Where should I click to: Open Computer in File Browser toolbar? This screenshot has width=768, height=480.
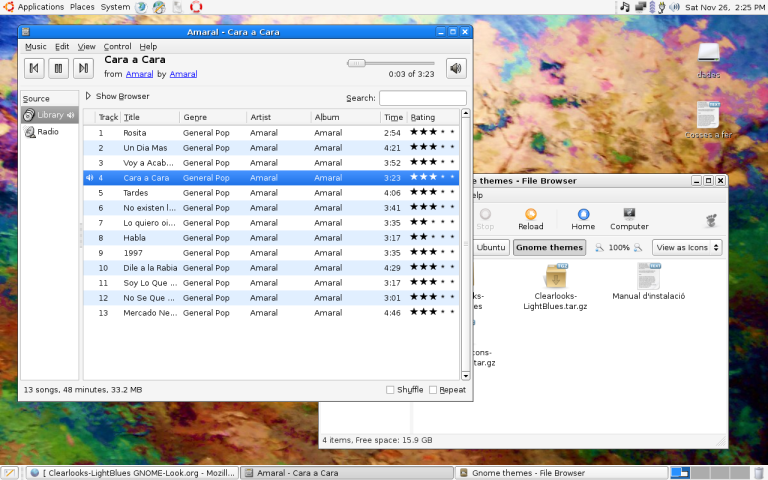pyautogui.click(x=629, y=219)
